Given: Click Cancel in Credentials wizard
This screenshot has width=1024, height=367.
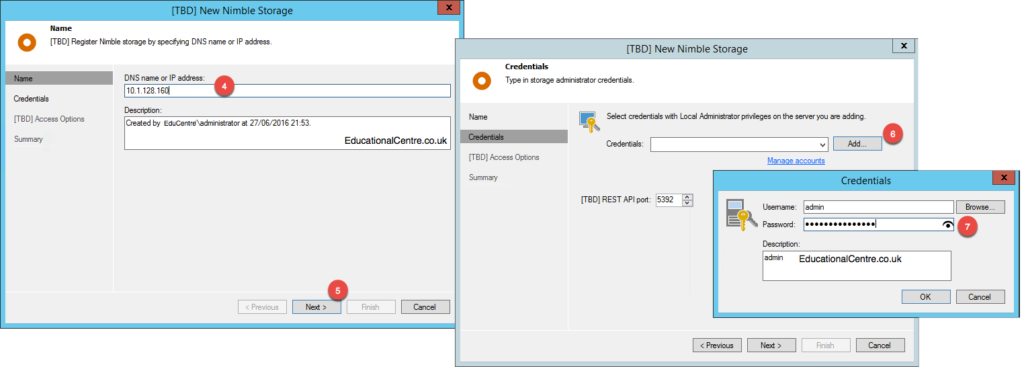Looking at the screenshot, I should 880,345.
